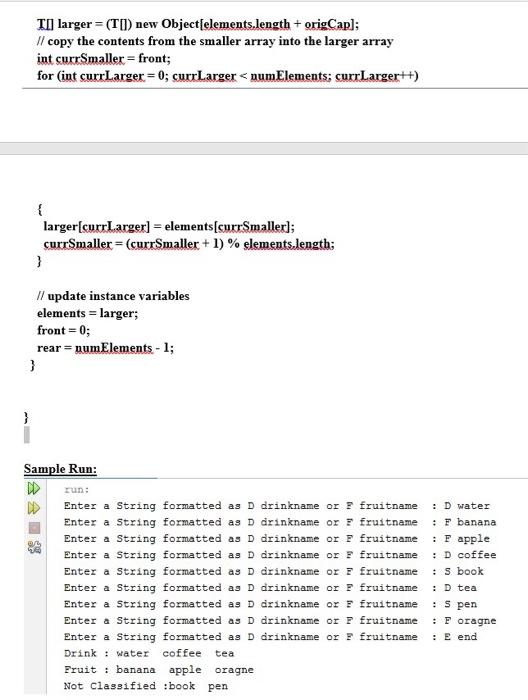The height and width of the screenshot is (700, 528).
Task: Stop the run with the red square
Action: (x=34, y=528)
